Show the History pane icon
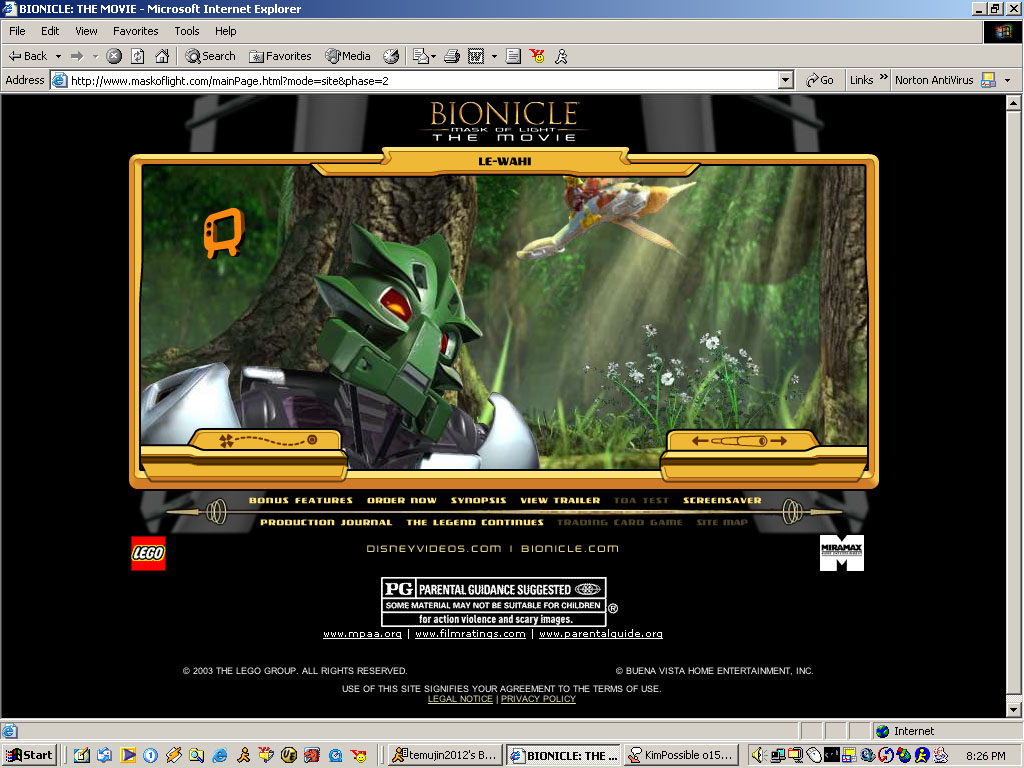This screenshot has width=1024, height=768. pyautogui.click(x=391, y=56)
